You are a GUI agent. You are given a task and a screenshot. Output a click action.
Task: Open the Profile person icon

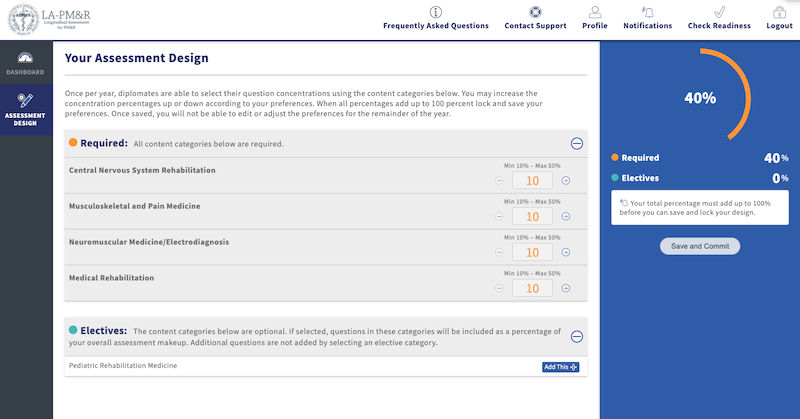point(595,12)
